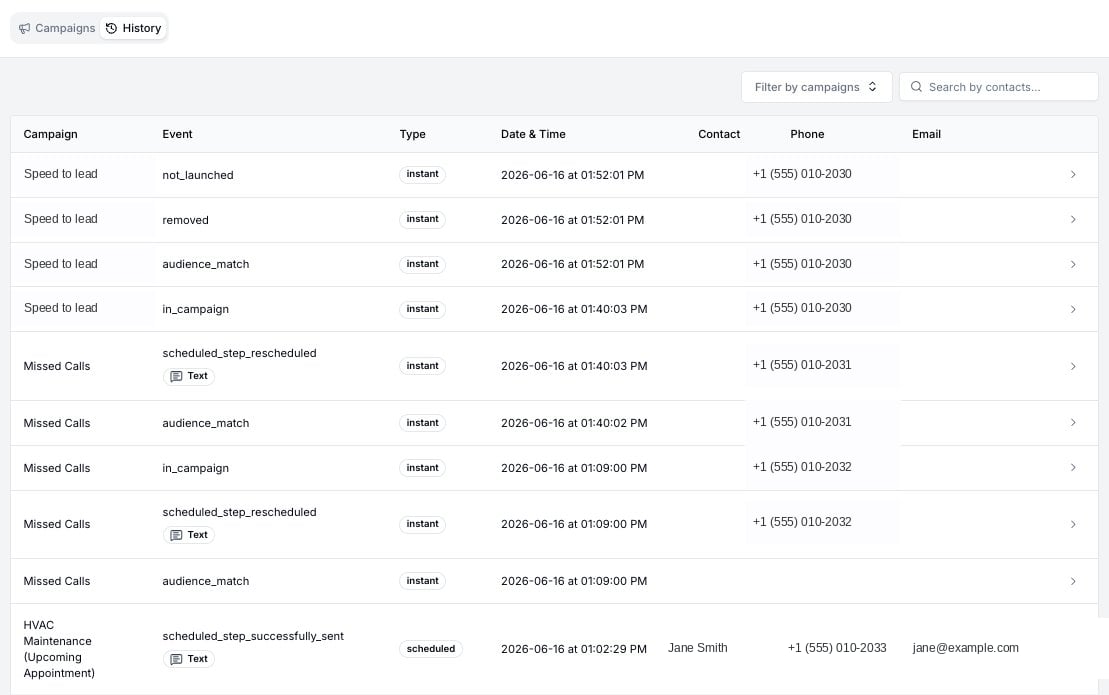Image resolution: width=1109 pixels, height=695 pixels.
Task: Select the Event column header
Action: click(177, 134)
